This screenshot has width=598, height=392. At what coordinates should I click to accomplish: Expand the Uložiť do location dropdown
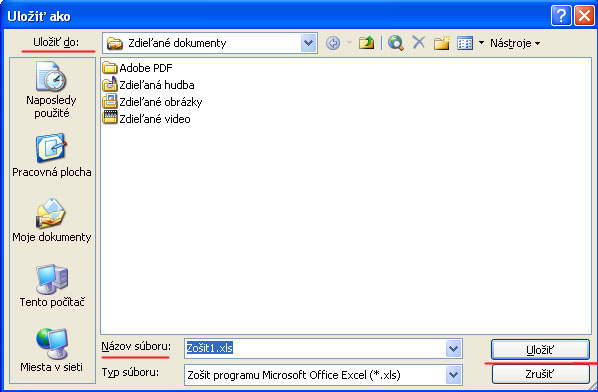[x=308, y=43]
